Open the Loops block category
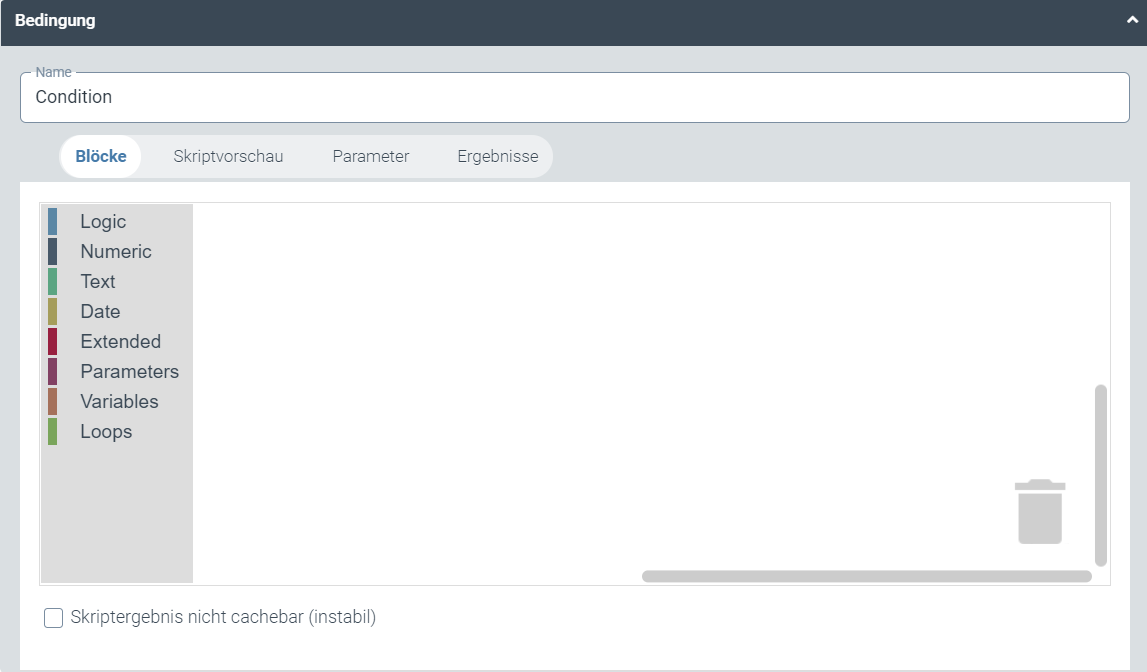Screen dimensions: 1147x672 click(x=105, y=431)
